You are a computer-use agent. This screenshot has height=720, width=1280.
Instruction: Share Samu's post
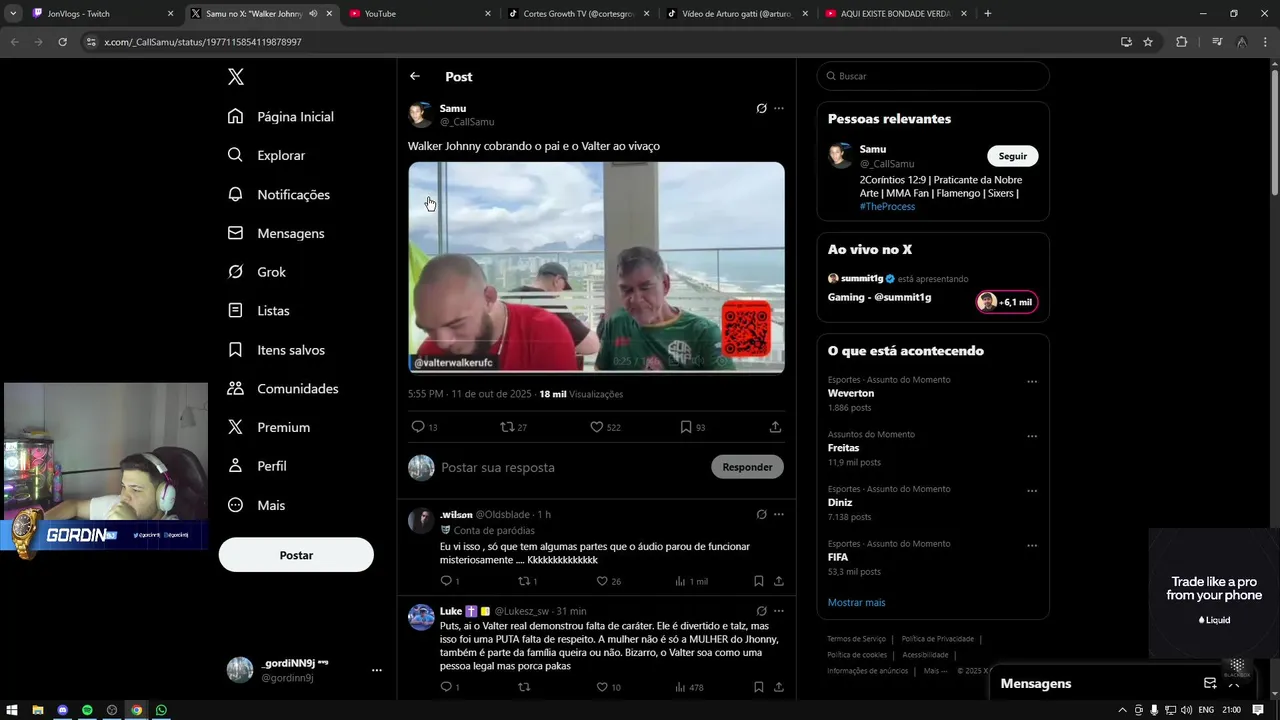click(775, 427)
